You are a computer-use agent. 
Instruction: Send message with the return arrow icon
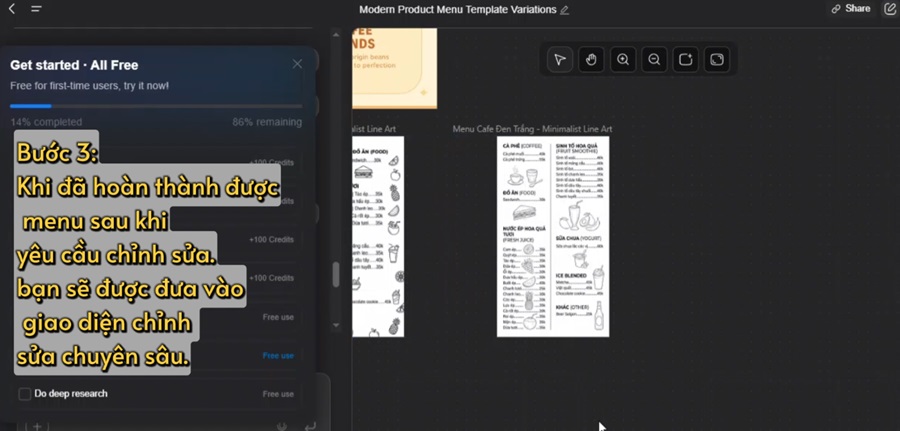pyautogui.click(x=310, y=426)
